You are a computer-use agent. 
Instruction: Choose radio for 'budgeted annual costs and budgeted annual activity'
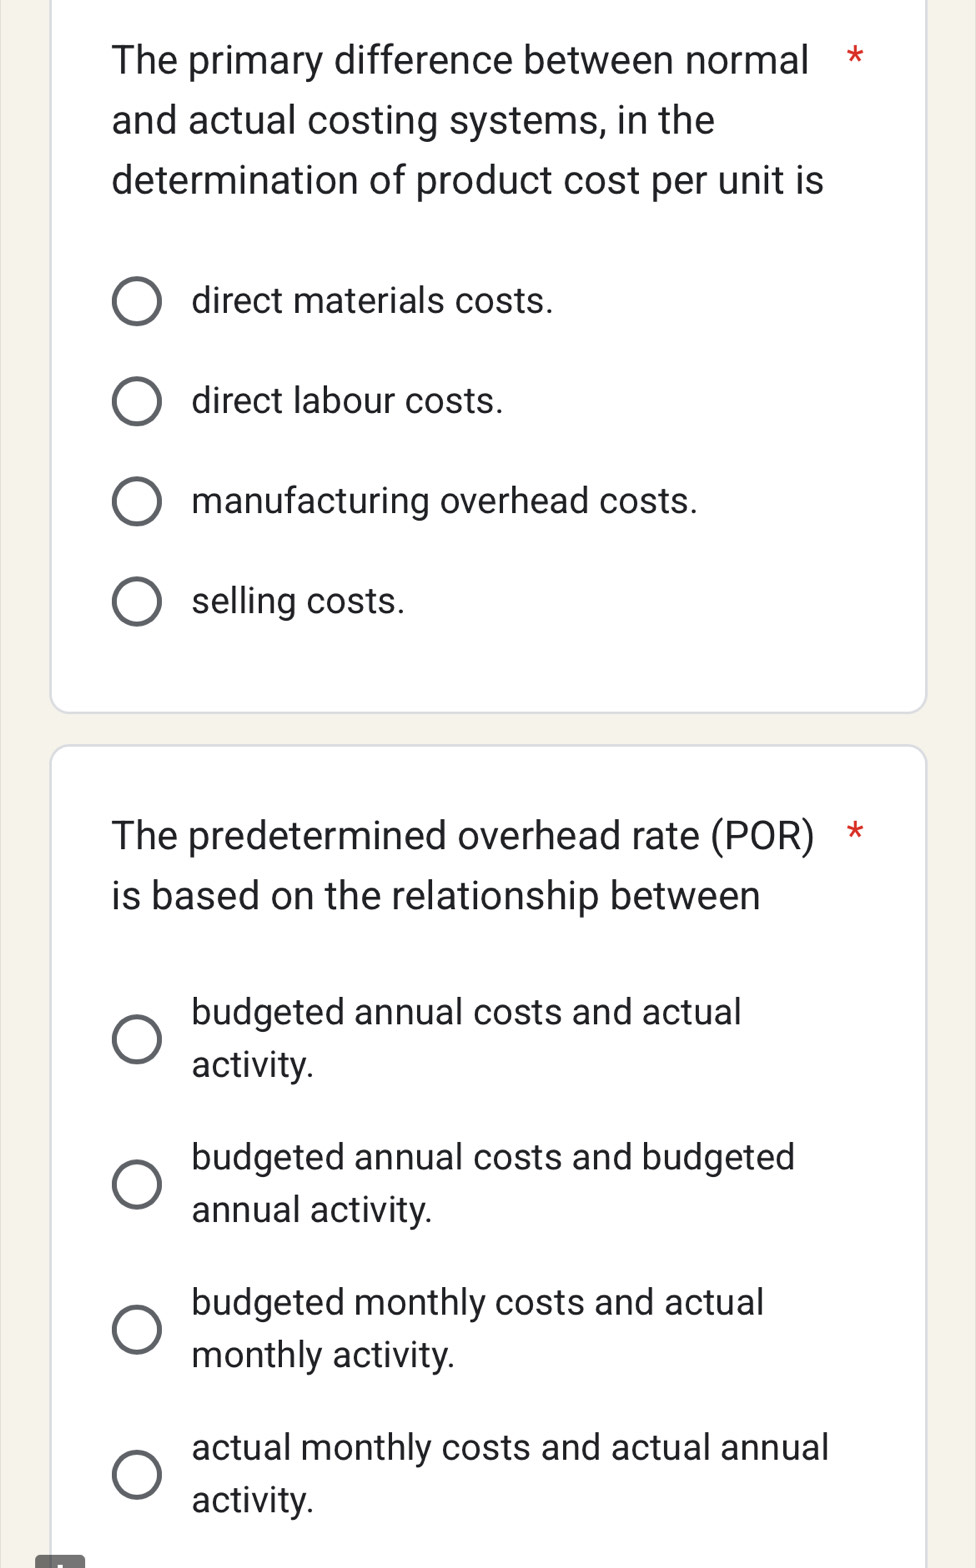click(x=136, y=1184)
